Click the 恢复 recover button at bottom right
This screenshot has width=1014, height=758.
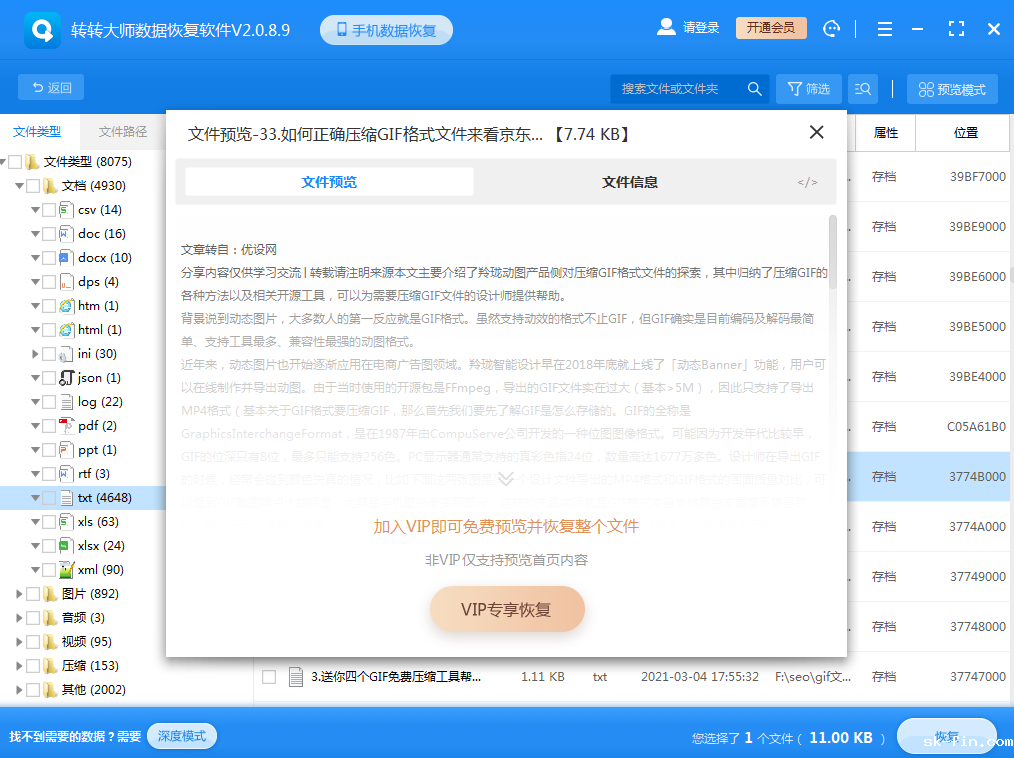[x=947, y=735]
